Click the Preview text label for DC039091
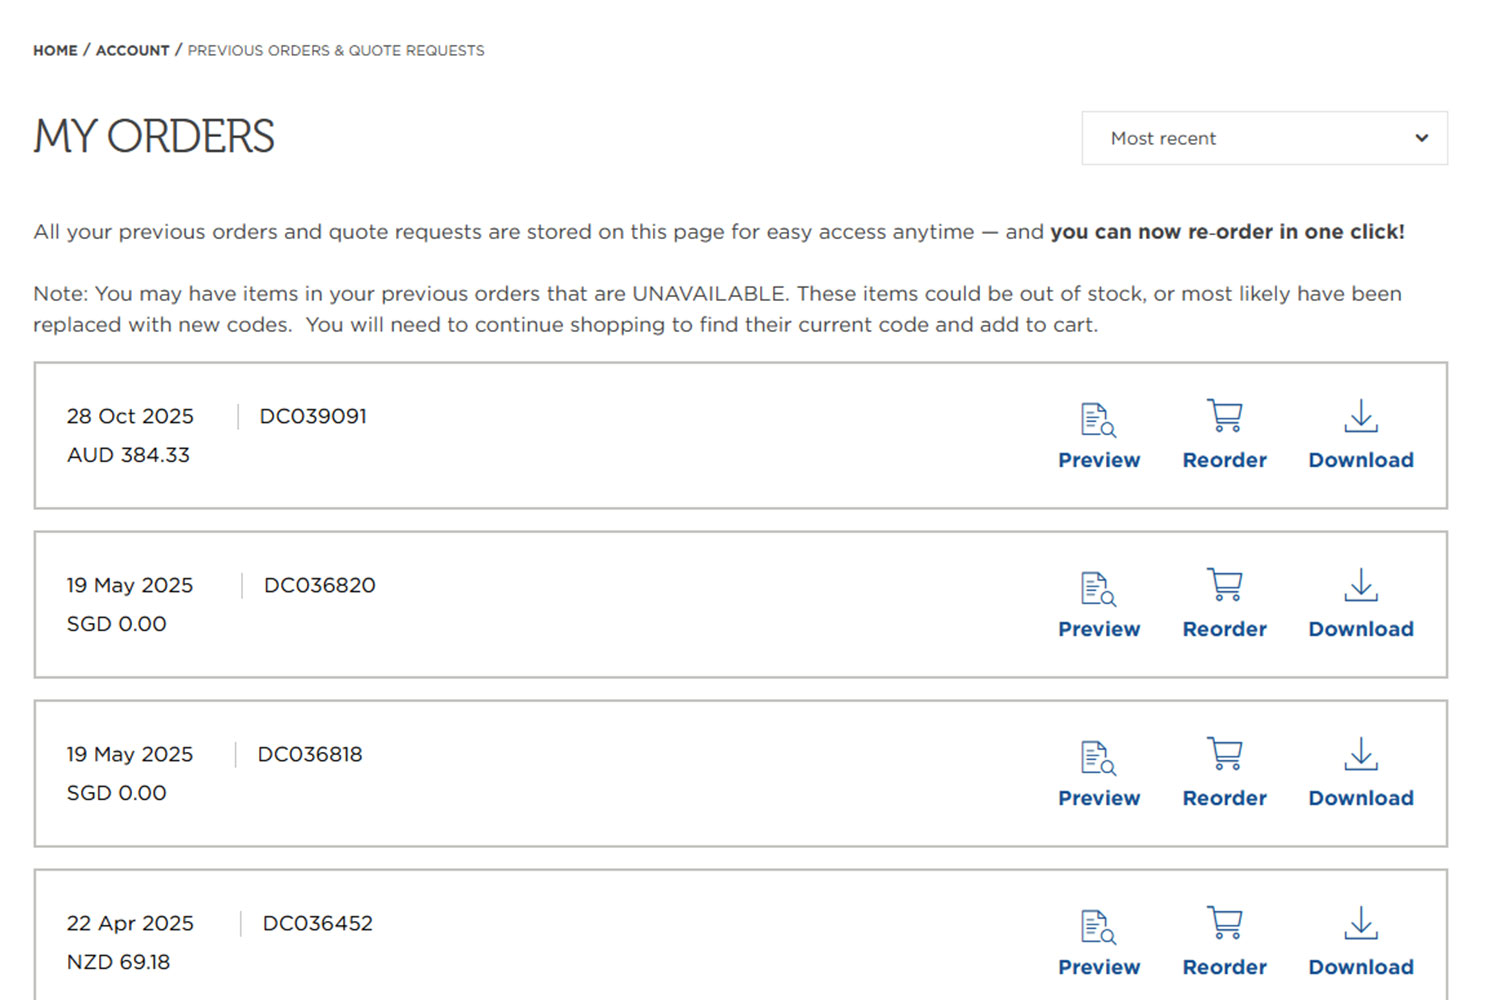This screenshot has width=1500, height=1000. tap(1099, 460)
